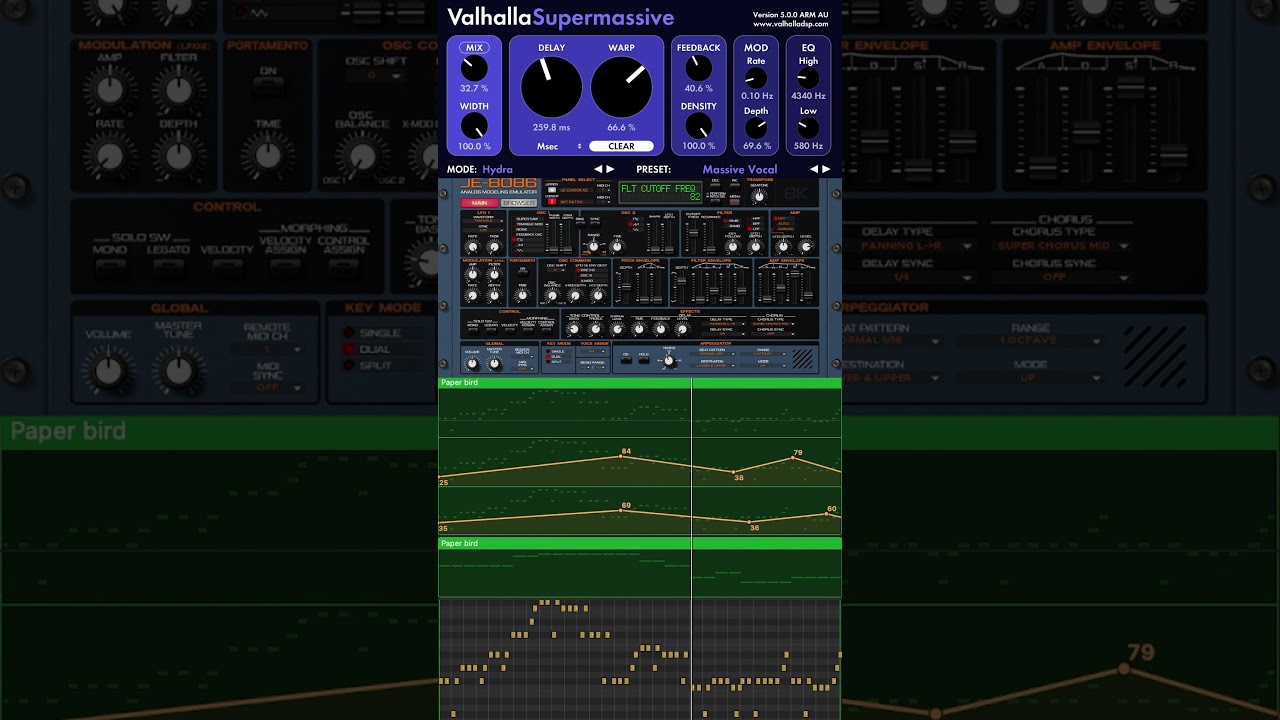Toggle the Arpeggiator On button
The width and height of the screenshot is (1280, 720).
(626, 360)
